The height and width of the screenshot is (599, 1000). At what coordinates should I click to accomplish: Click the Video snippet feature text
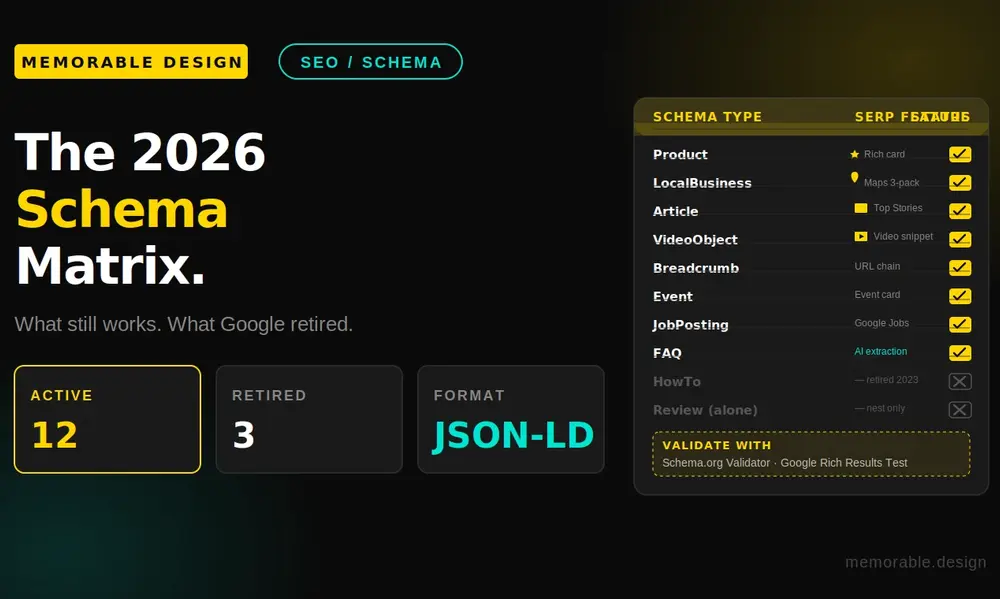tap(902, 237)
